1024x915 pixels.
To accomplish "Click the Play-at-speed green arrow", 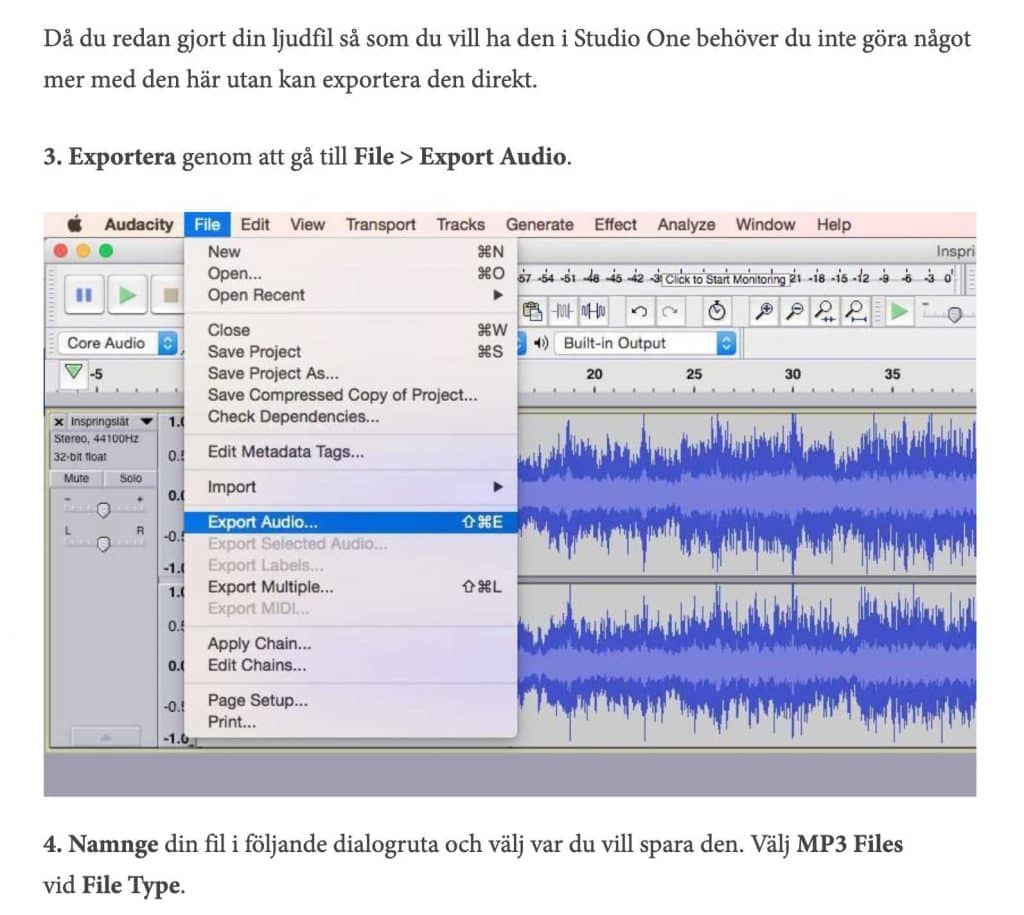I will (899, 312).
